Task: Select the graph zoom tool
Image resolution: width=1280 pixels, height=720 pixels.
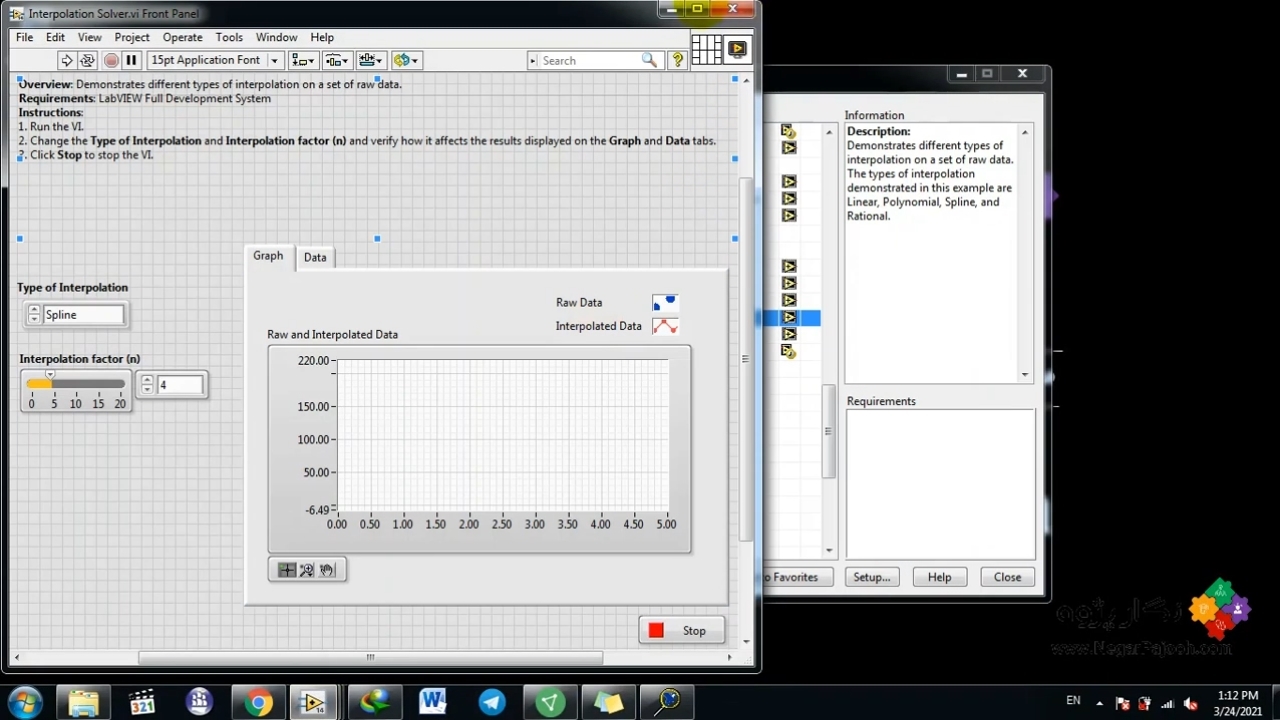Action: click(x=307, y=570)
